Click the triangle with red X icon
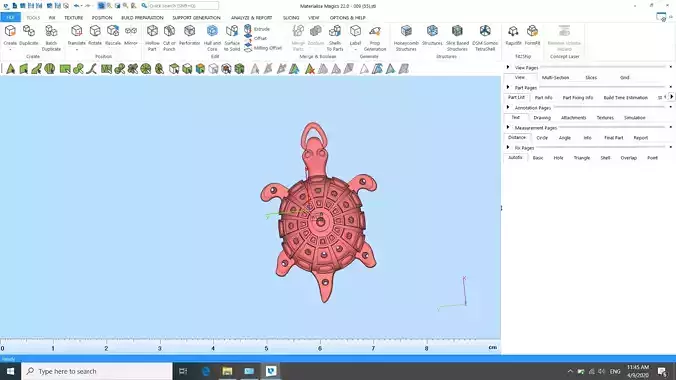The width and height of the screenshot is (676, 380). 310,69
